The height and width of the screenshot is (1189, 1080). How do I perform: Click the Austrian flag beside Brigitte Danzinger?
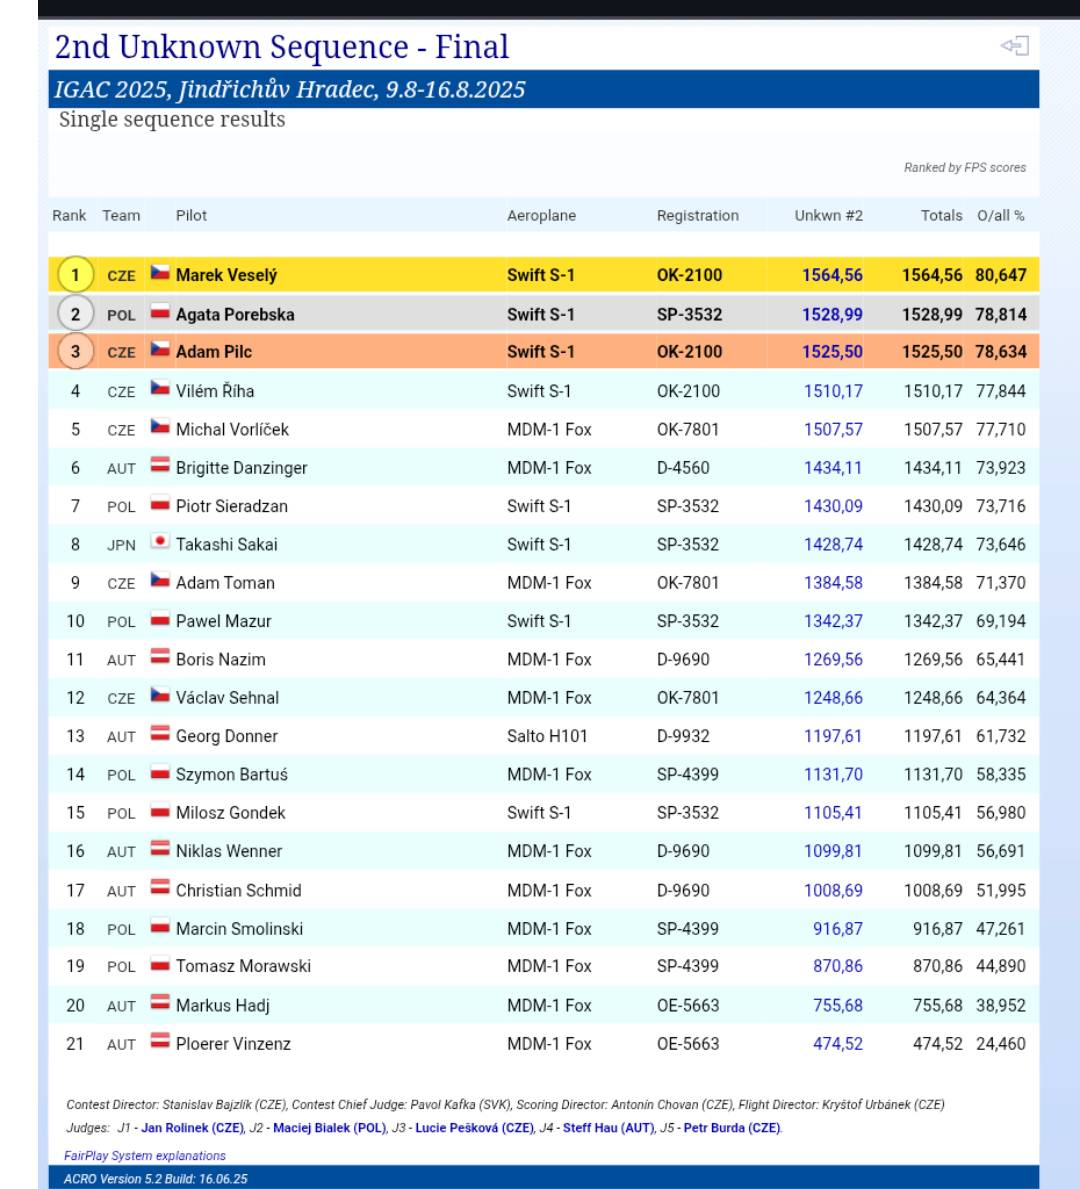pyautogui.click(x=160, y=466)
